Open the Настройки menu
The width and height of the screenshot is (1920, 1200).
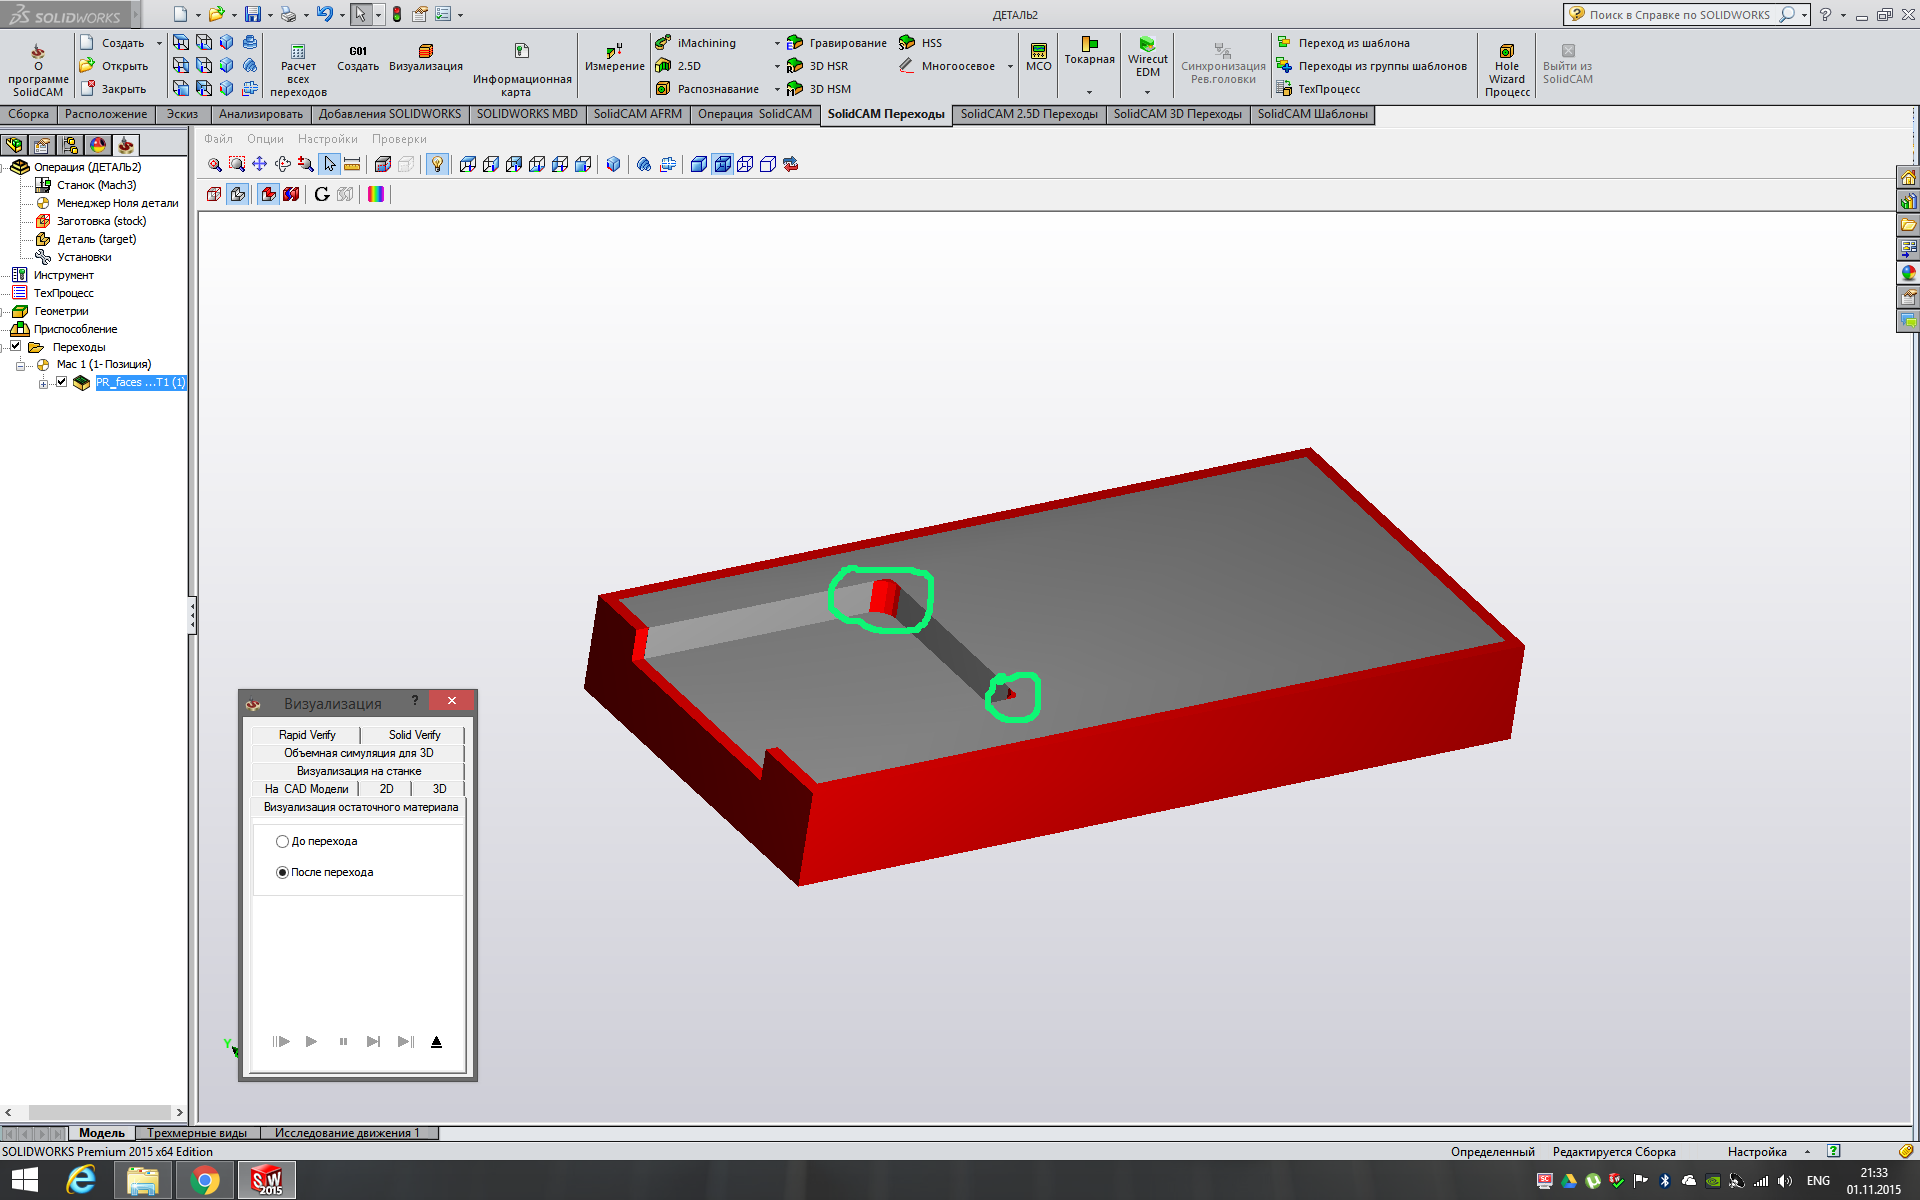(327, 139)
